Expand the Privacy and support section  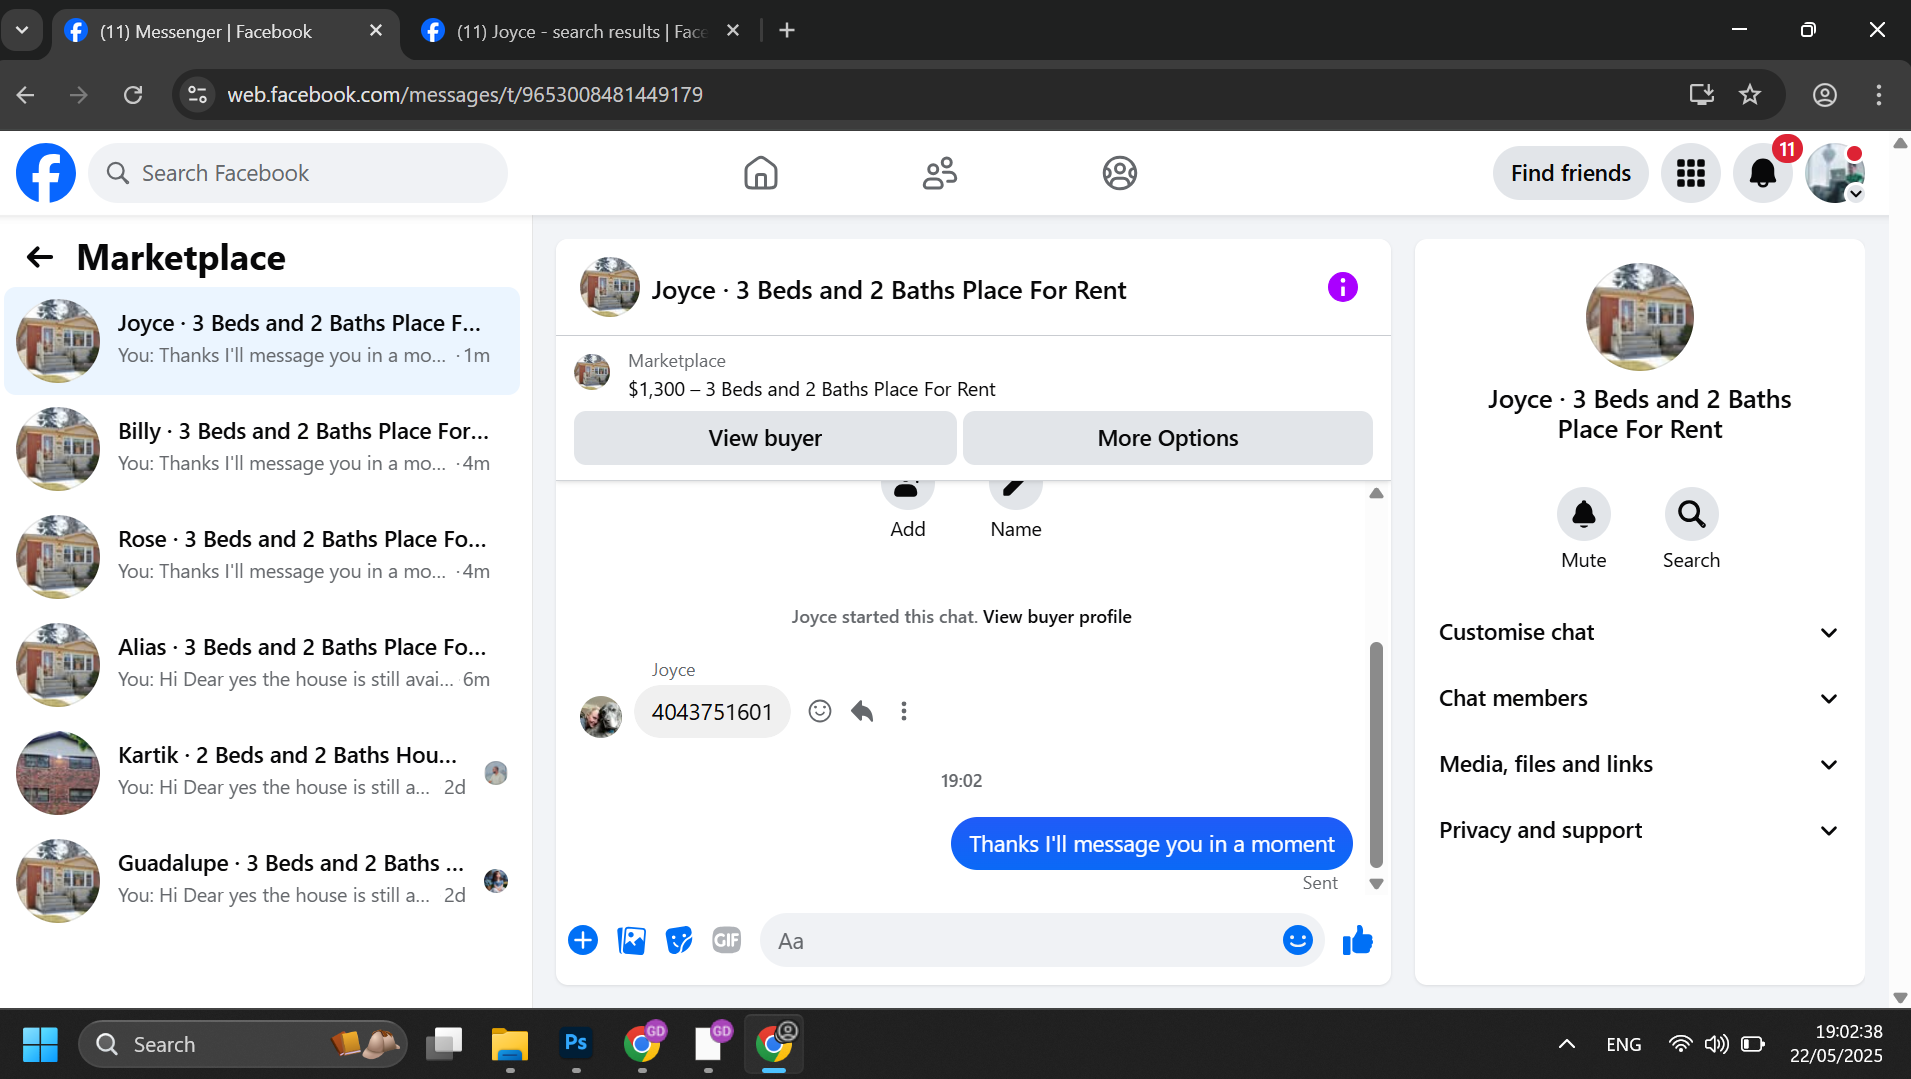coord(1640,830)
